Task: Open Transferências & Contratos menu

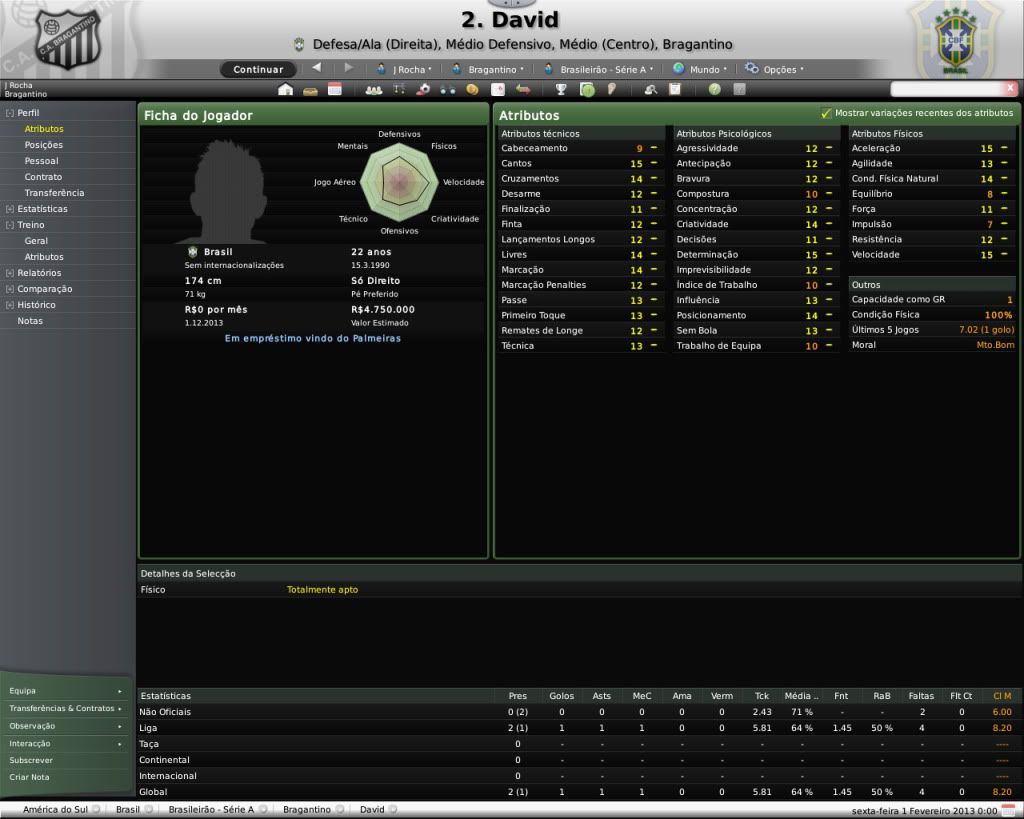Action: pyautogui.click(x=62, y=708)
